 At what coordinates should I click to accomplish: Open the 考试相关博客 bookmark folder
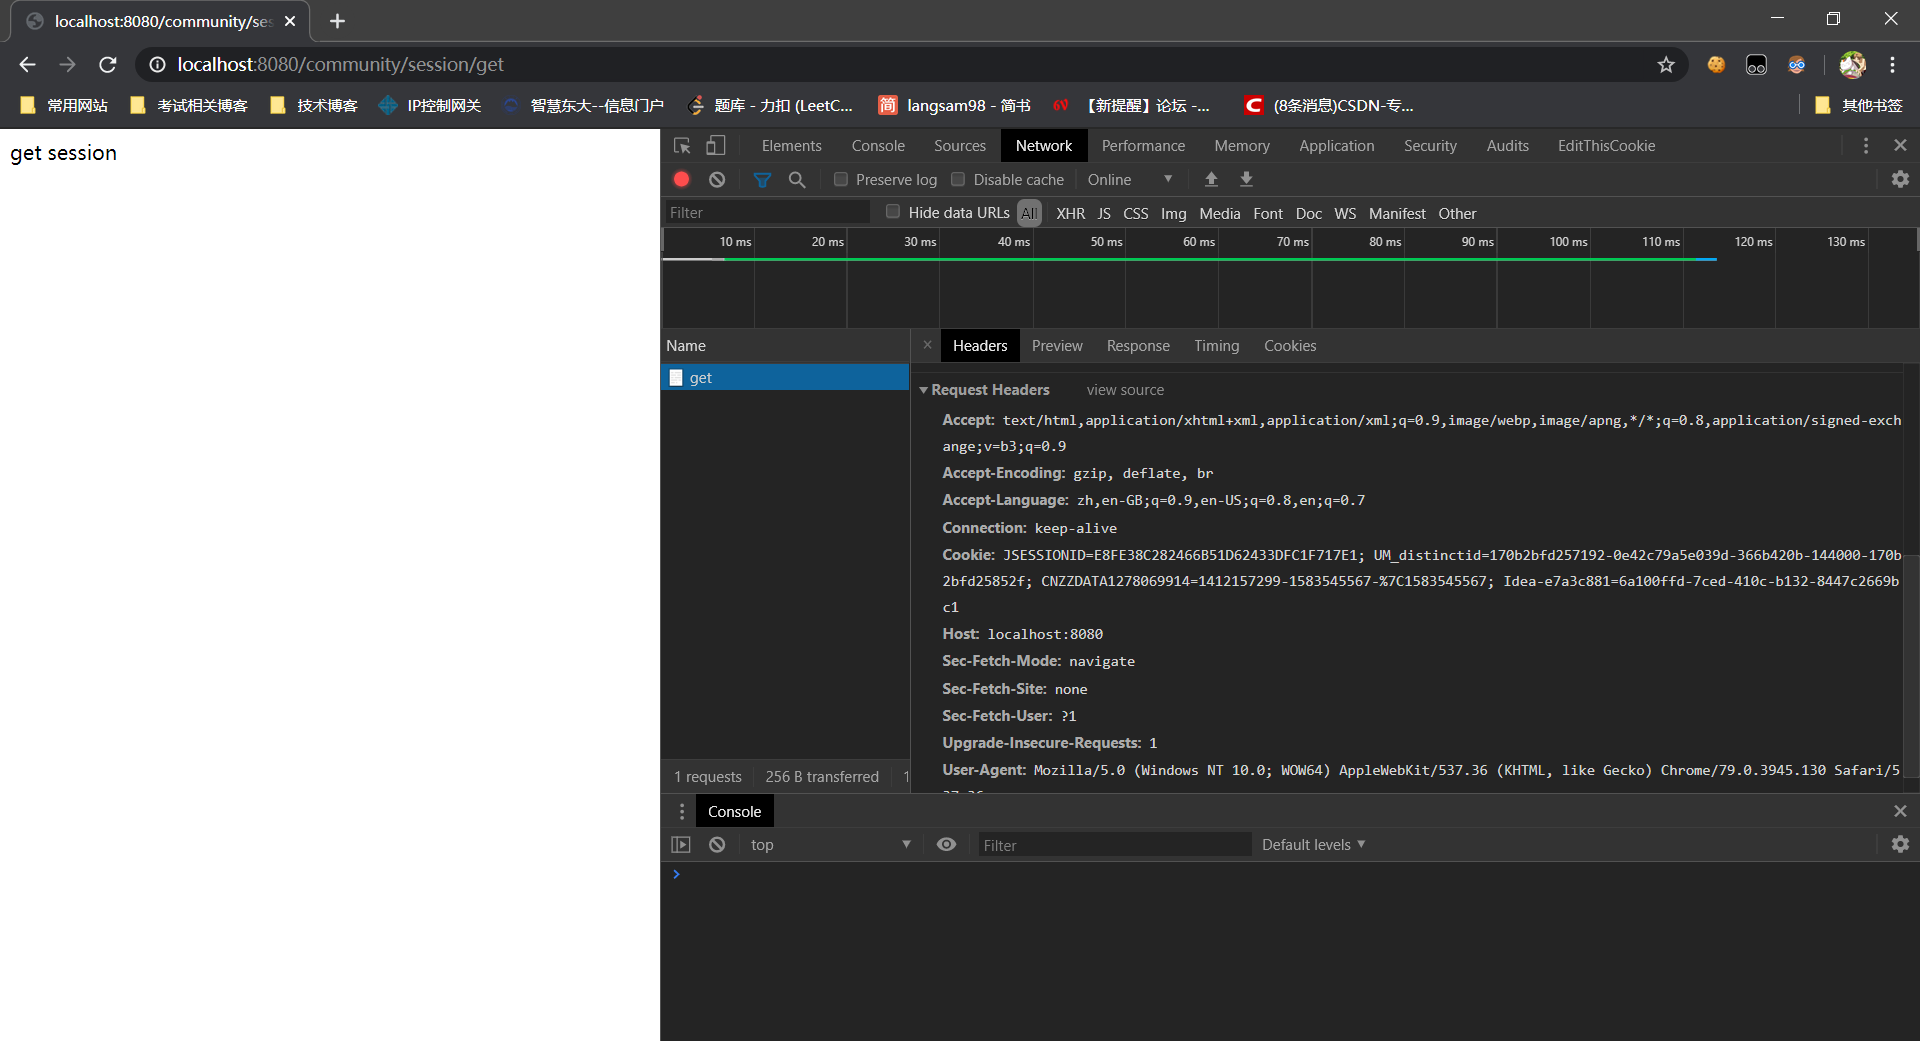click(x=189, y=105)
